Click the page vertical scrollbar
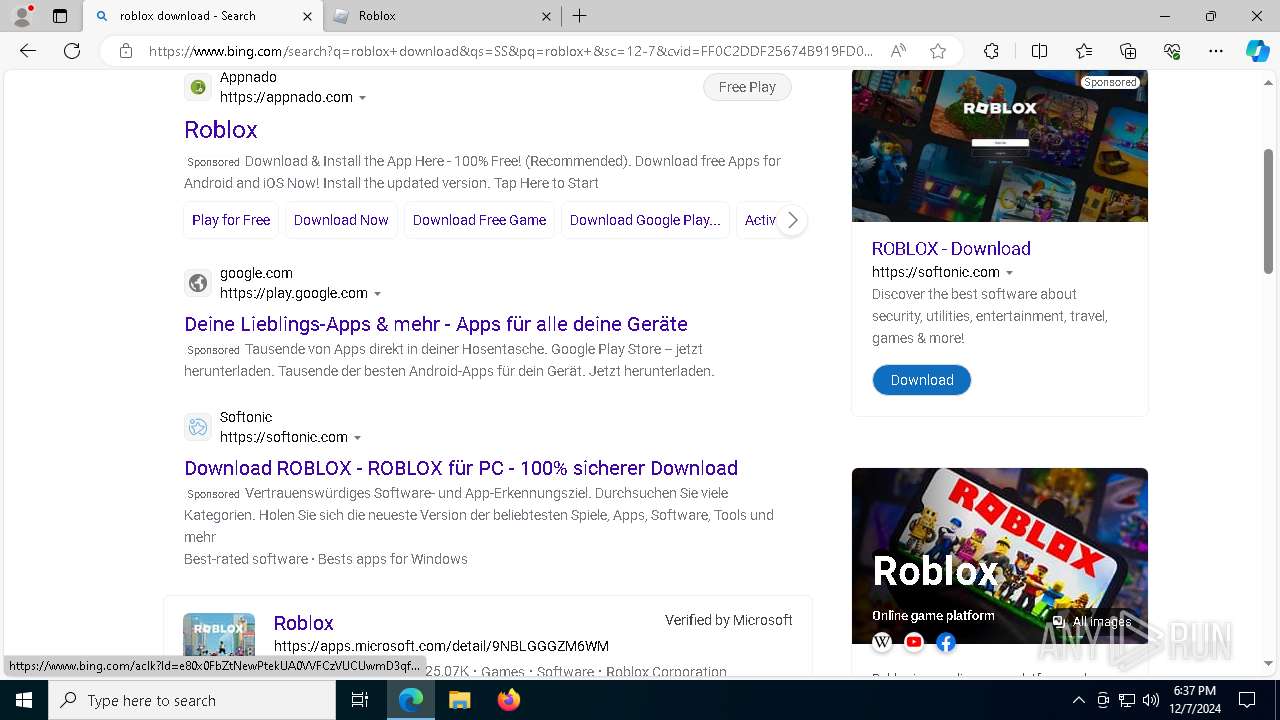Viewport: 1280px width, 720px height. point(1269,210)
